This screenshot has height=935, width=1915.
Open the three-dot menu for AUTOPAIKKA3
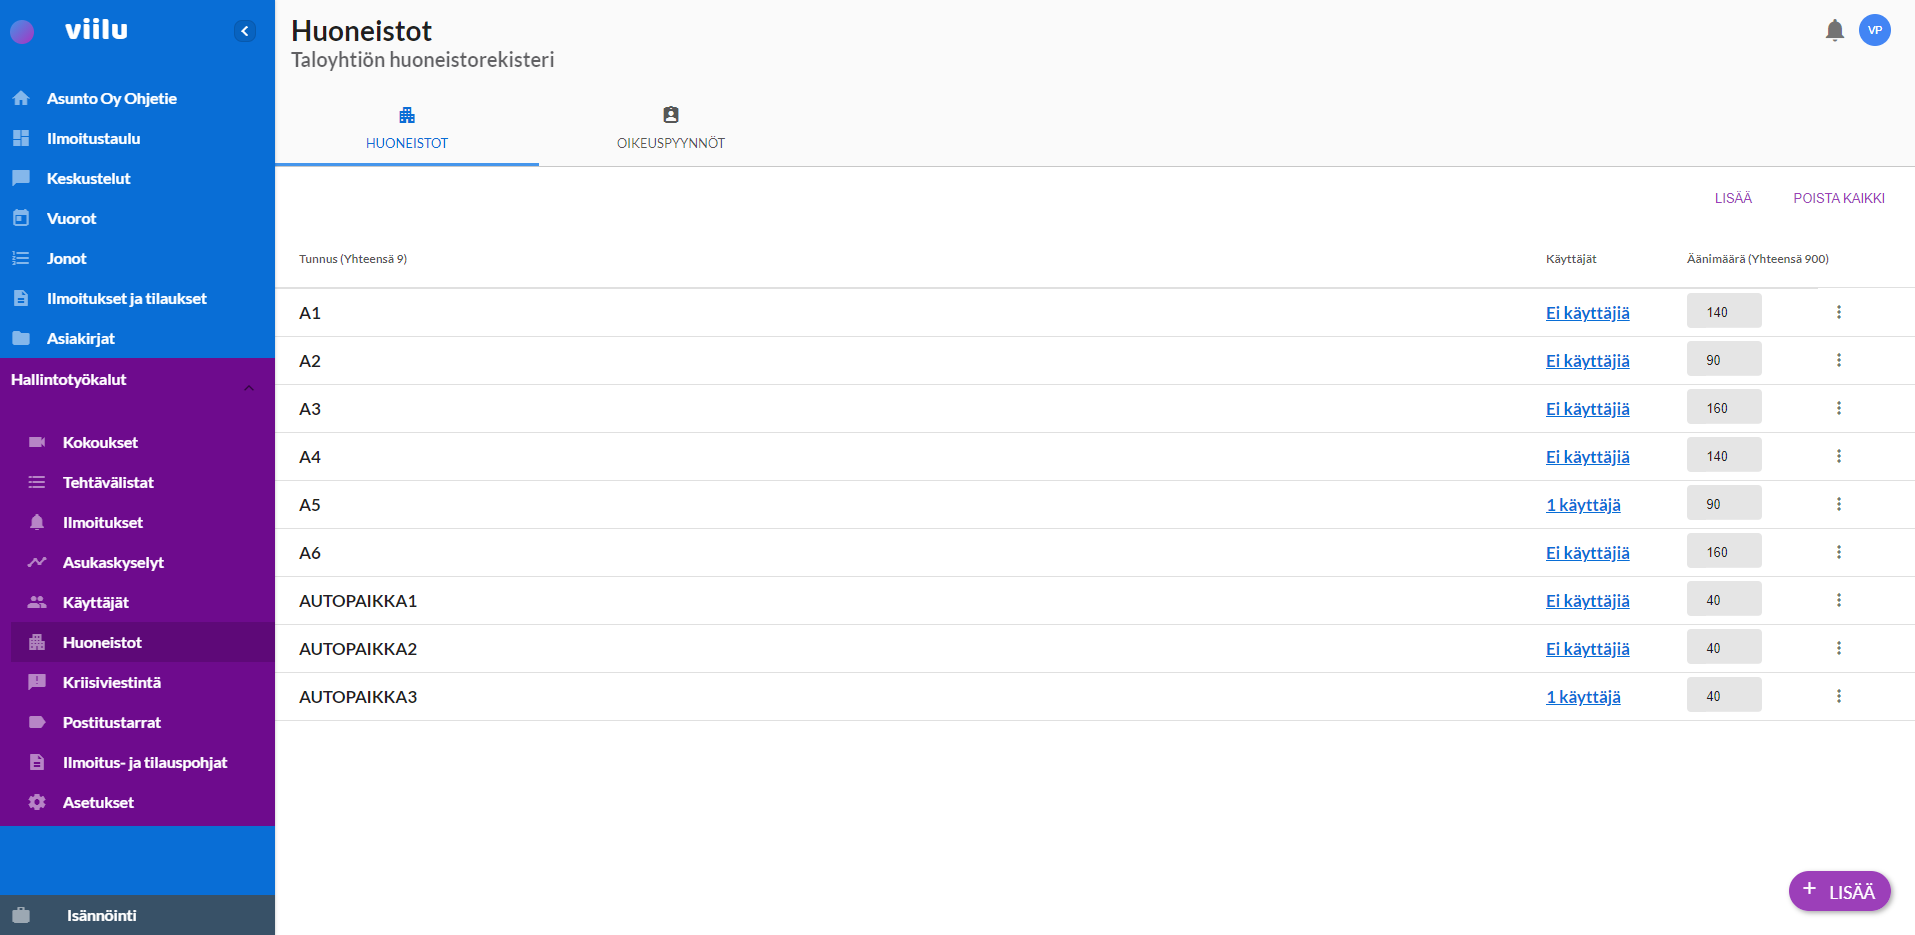tap(1838, 696)
